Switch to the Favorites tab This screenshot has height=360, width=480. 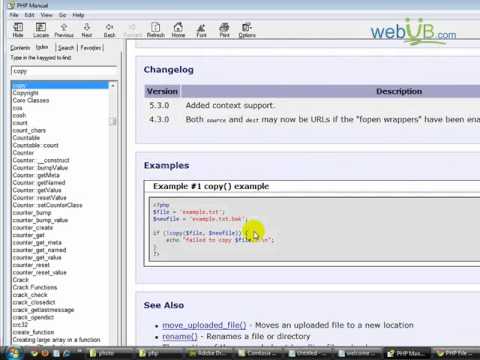coord(91,48)
